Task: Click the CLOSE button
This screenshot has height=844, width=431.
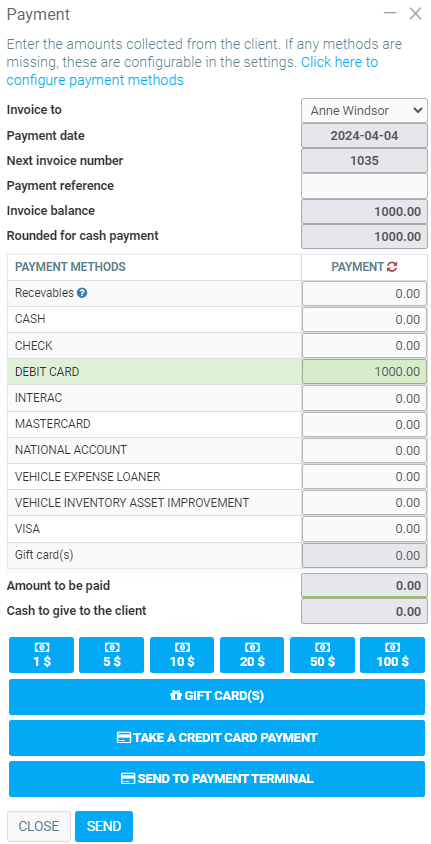Action: pyautogui.click(x=39, y=826)
